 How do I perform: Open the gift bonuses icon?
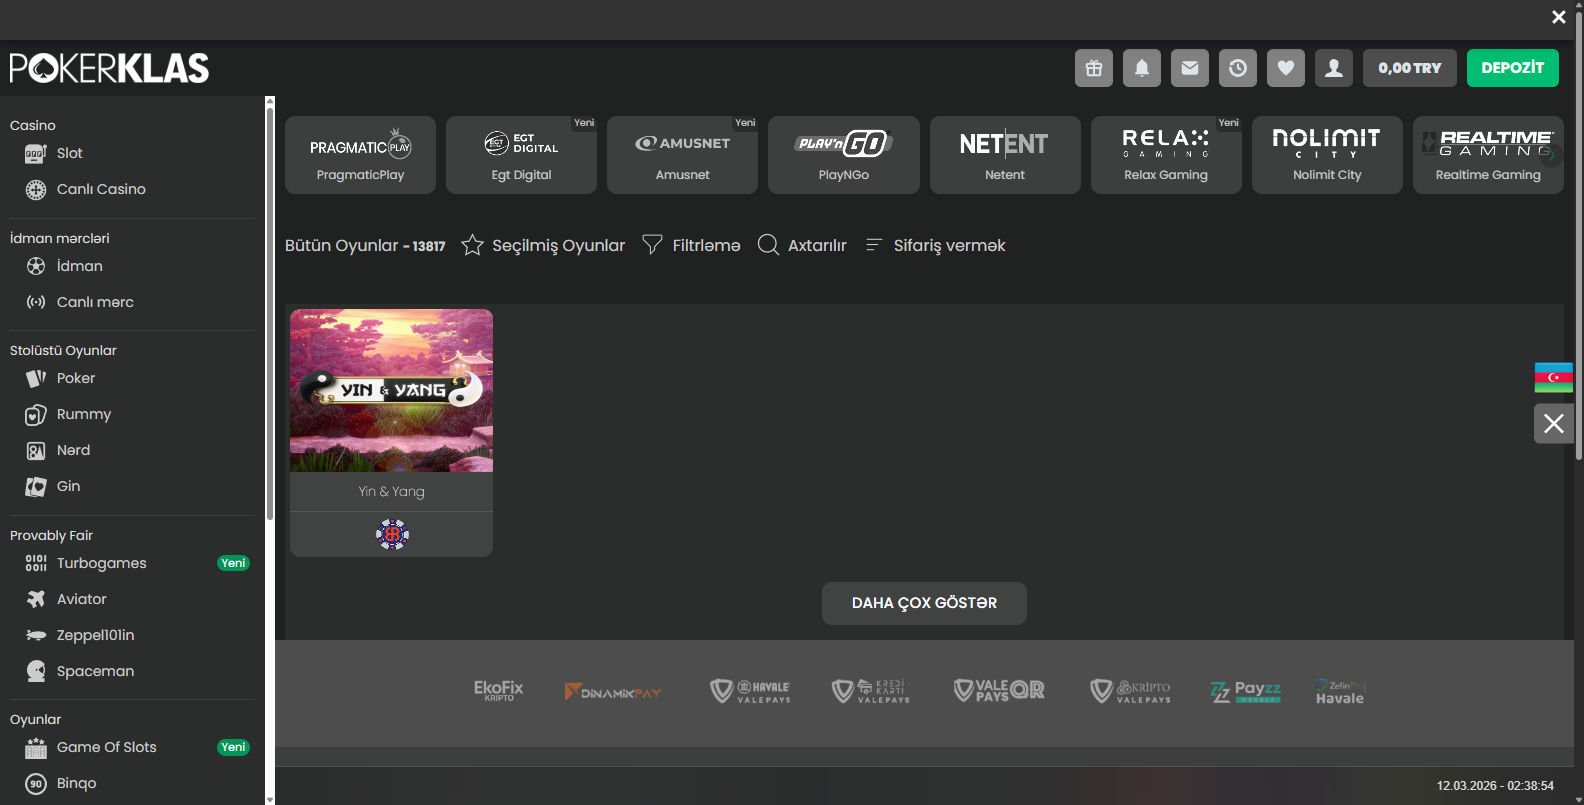point(1094,68)
